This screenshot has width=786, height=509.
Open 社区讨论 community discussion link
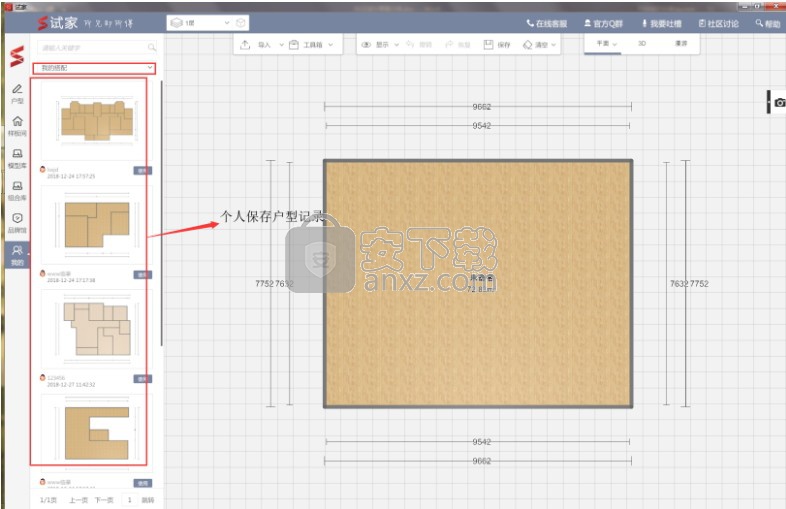[x=718, y=24]
